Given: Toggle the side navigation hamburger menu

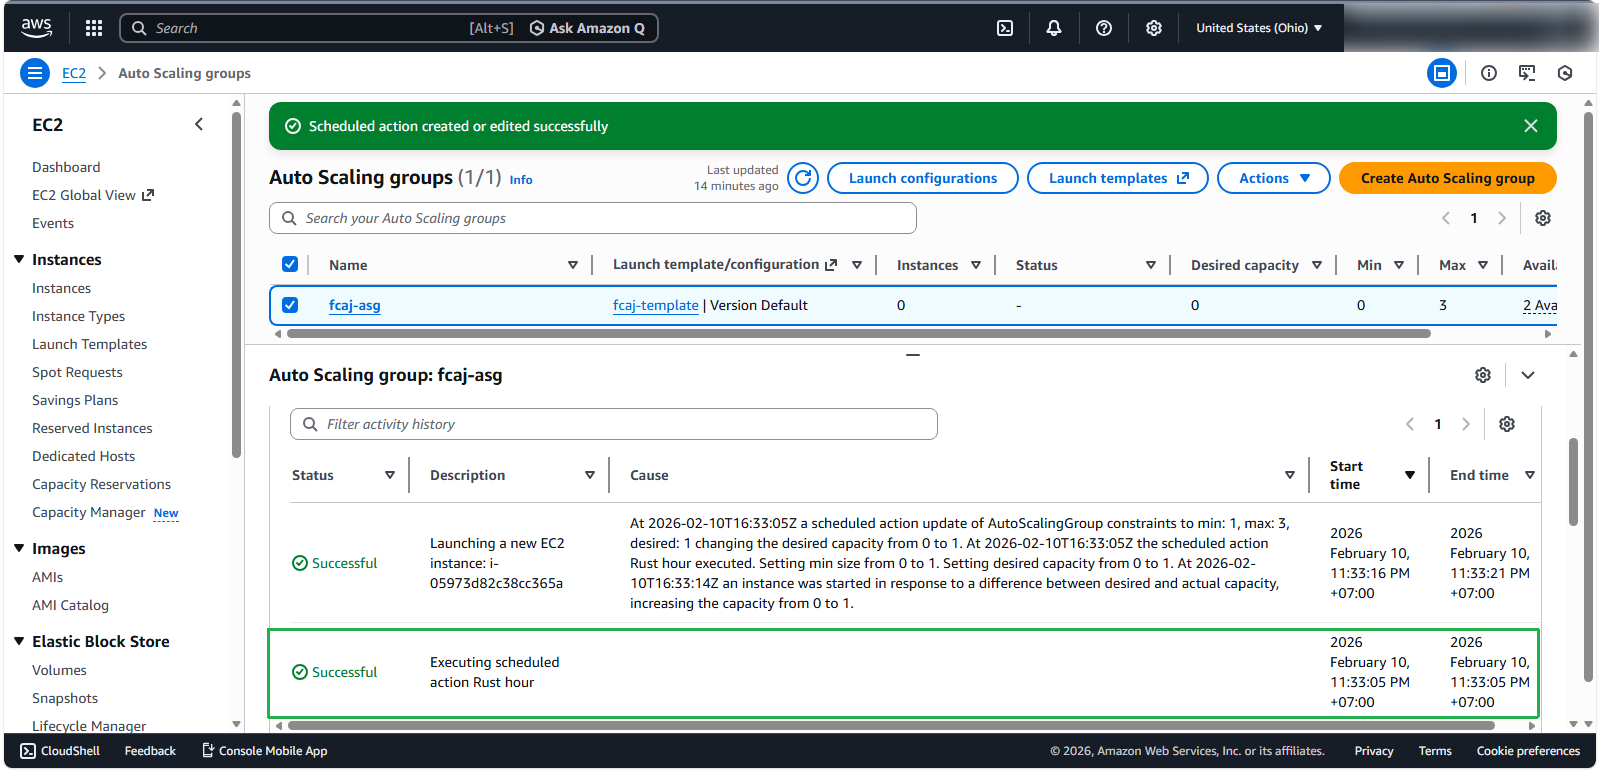Looking at the screenshot, I should (x=35, y=73).
